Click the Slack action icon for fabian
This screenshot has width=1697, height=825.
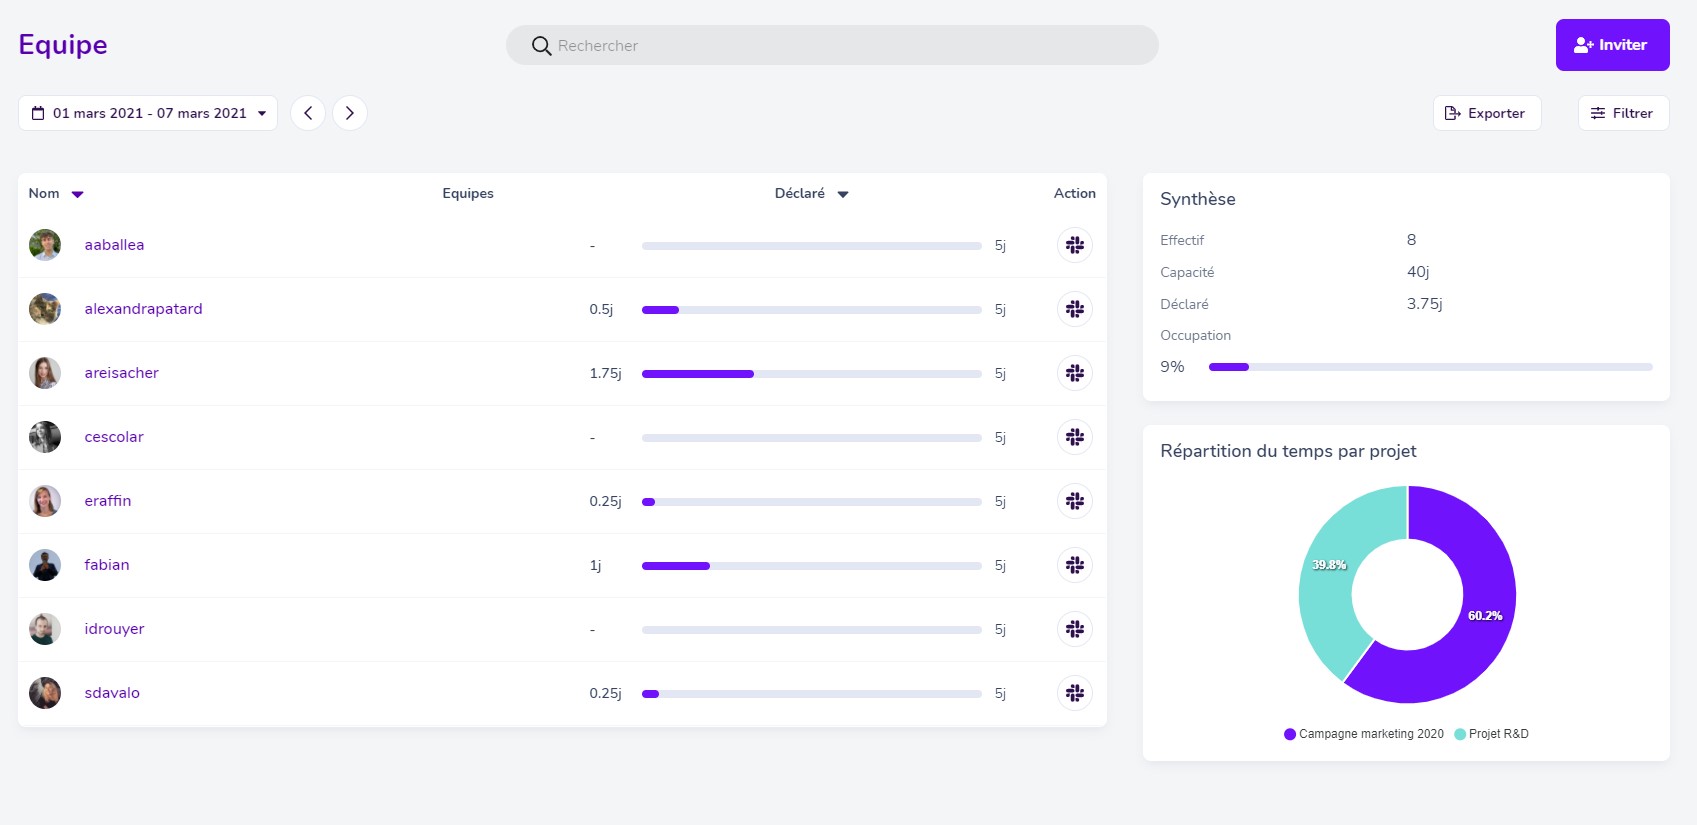click(1074, 565)
